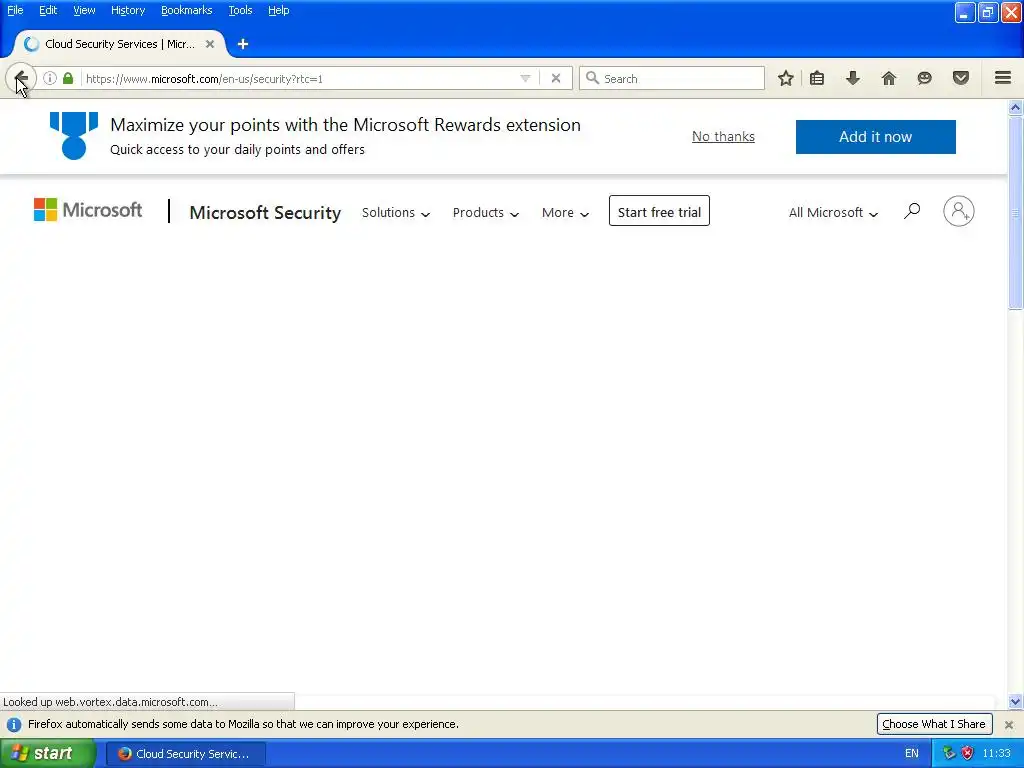Expand the Solutions menu
The height and width of the screenshot is (768, 1024).
(396, 213)
